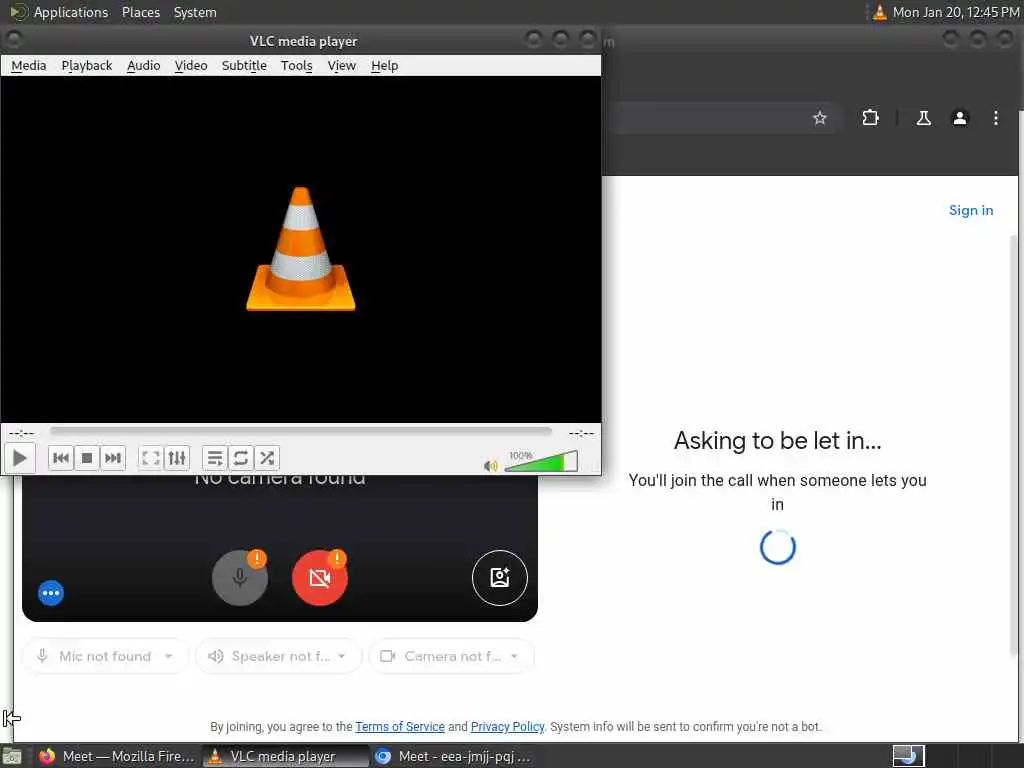
Task: Click the VLC tray icon in top panel
Action: point(879,12)
